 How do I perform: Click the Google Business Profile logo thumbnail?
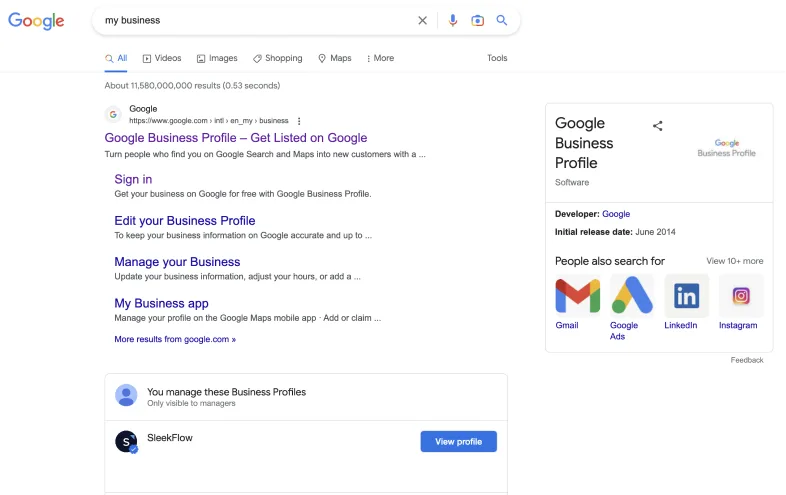[x=726, y=148]
